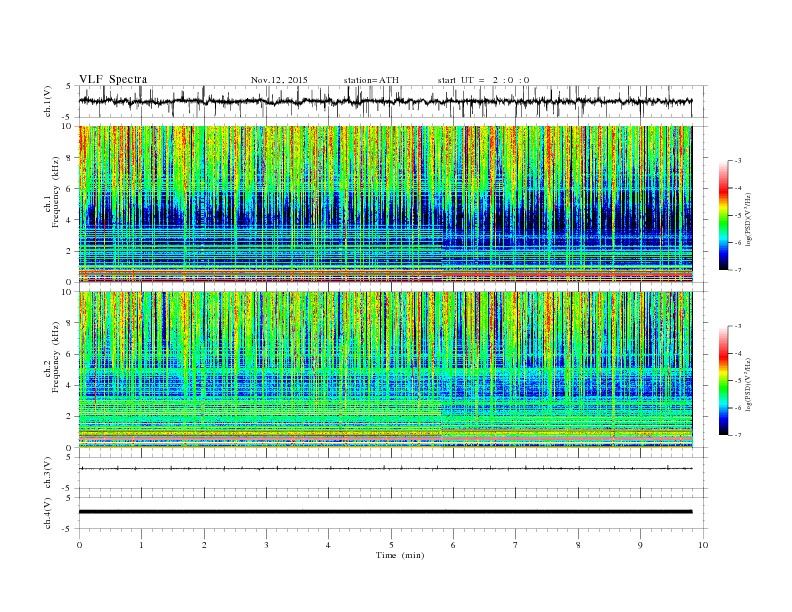The width and height of the screenshot is (792, 612).
Task: Click the "-3" label on ch.1 colorbar
Action: [x=738, y=161]
